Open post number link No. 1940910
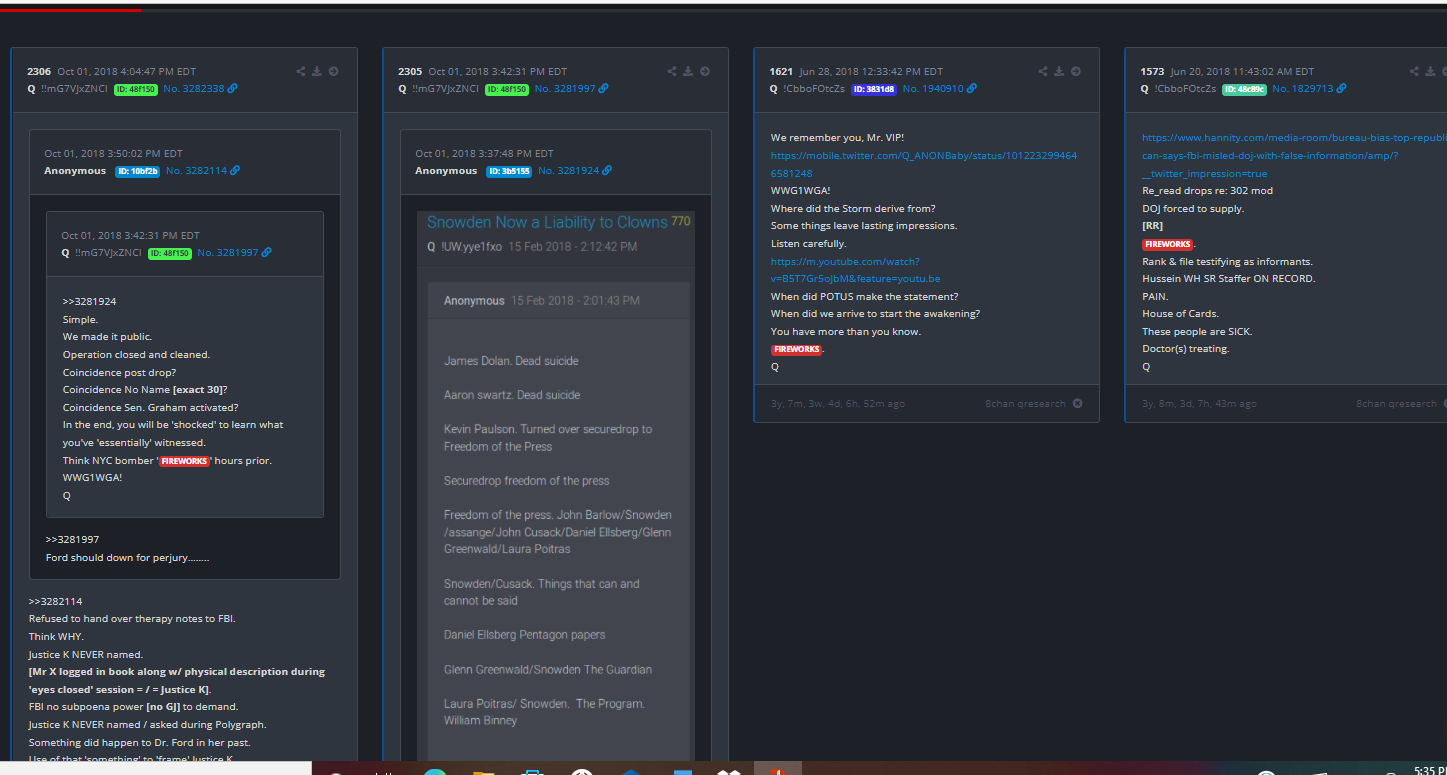1447x775 pixels. (x=933, y=89)
